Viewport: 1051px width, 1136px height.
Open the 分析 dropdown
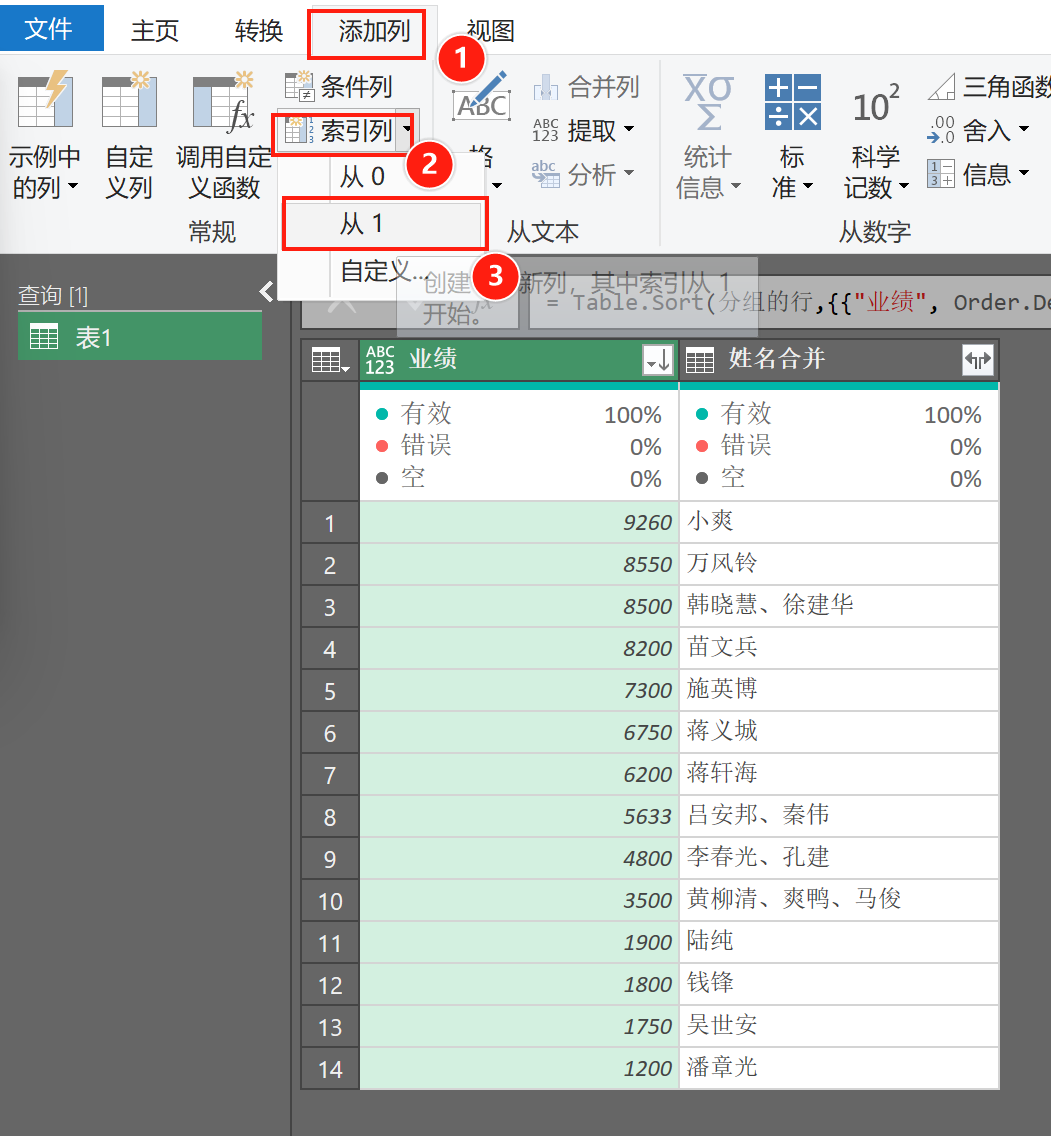point(583,174)
